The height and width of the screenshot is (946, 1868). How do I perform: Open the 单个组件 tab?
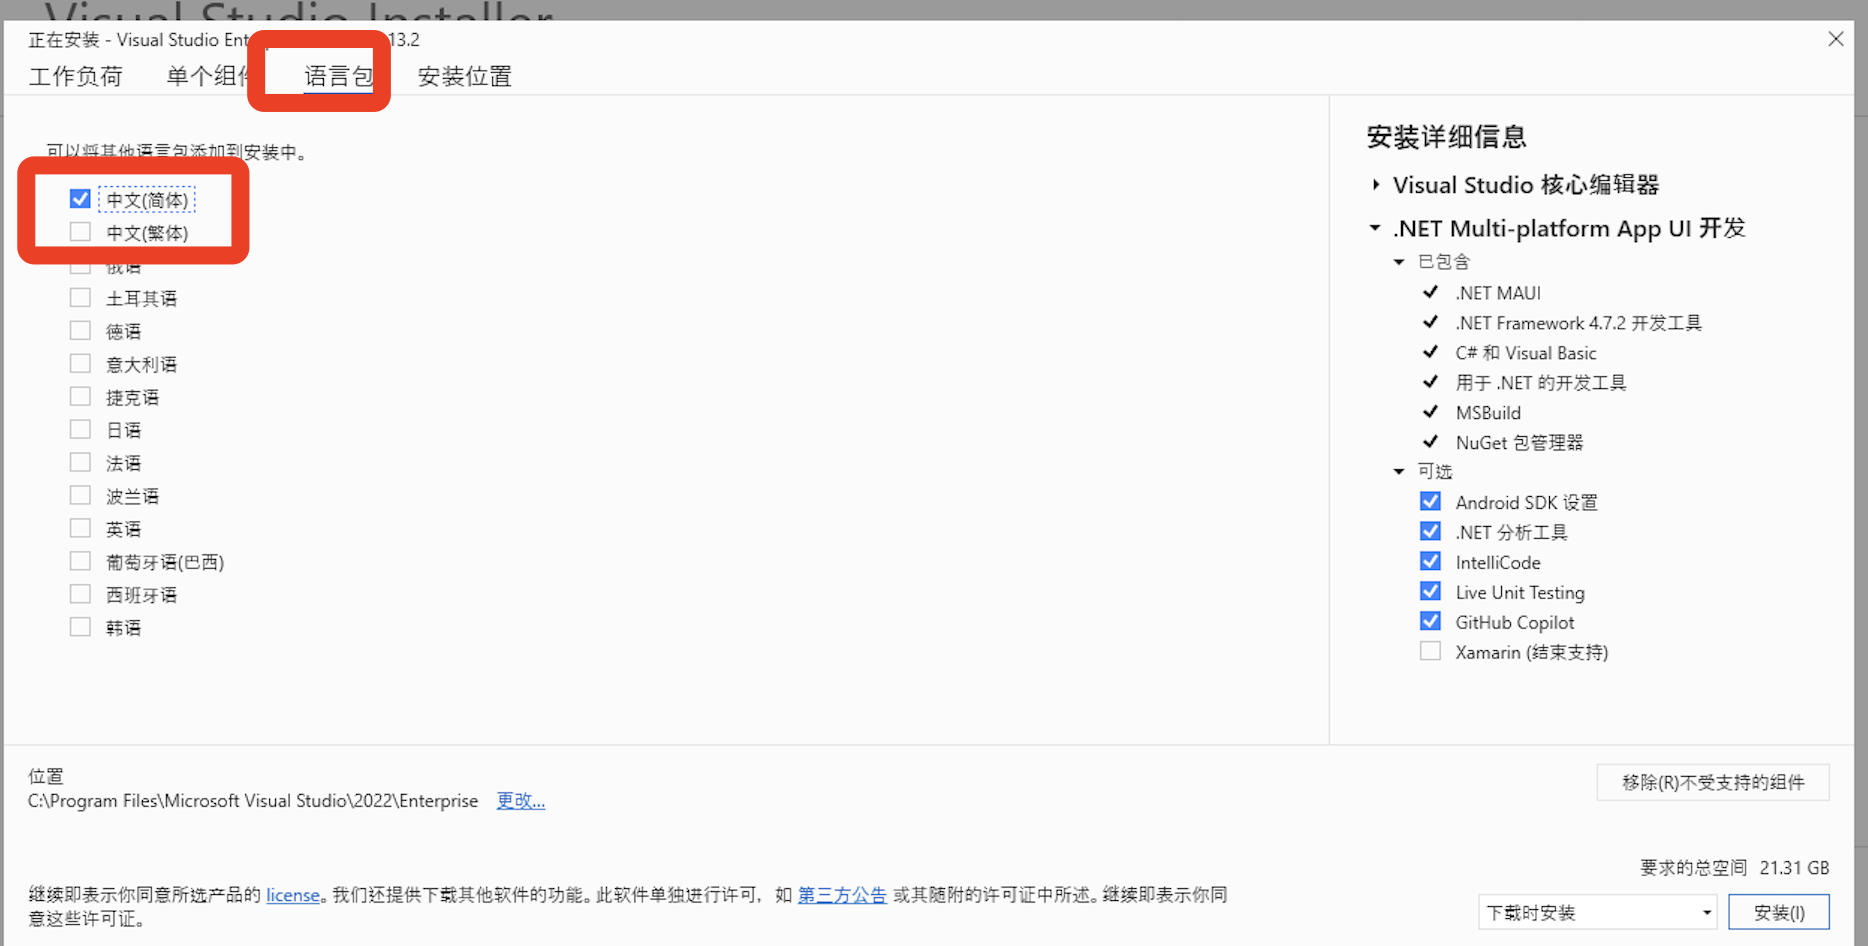(x=207, y=76)
